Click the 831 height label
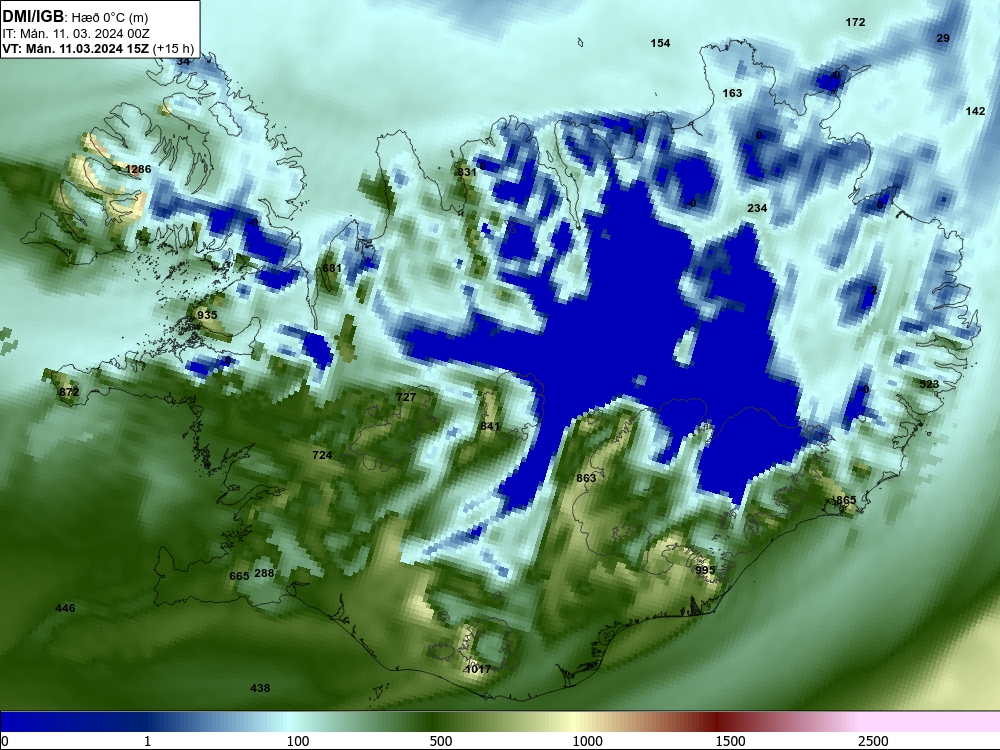This screenshot has width=1000, height=750. 467,172
